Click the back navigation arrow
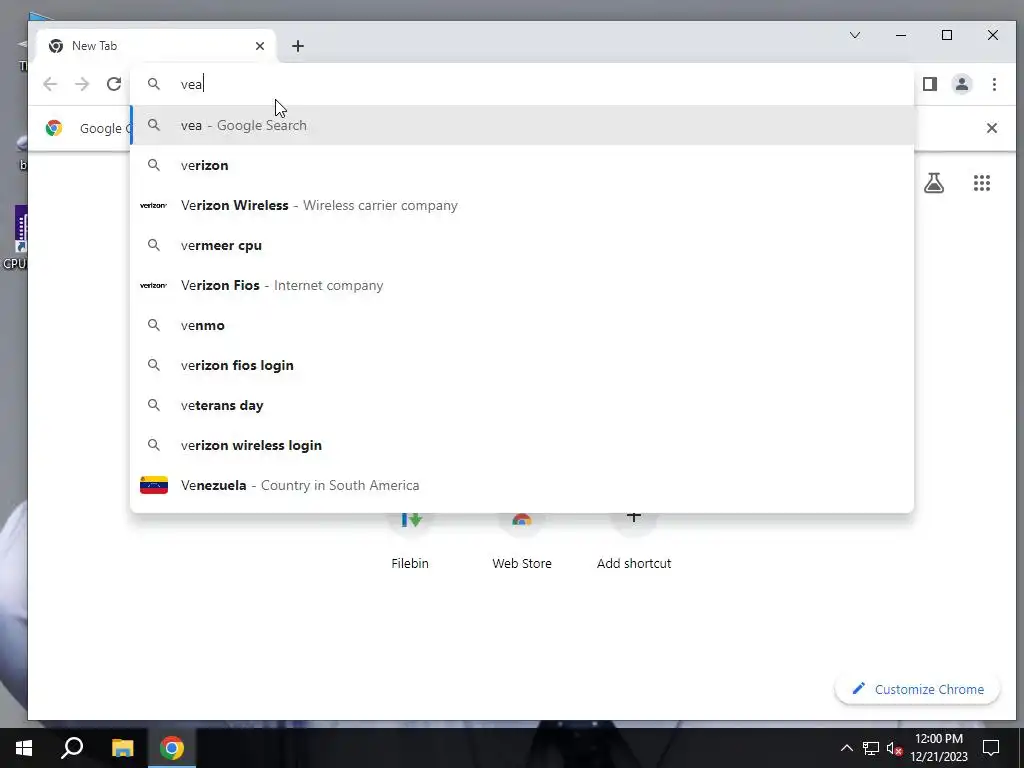 pyautogui.click(x=50, y=84)
